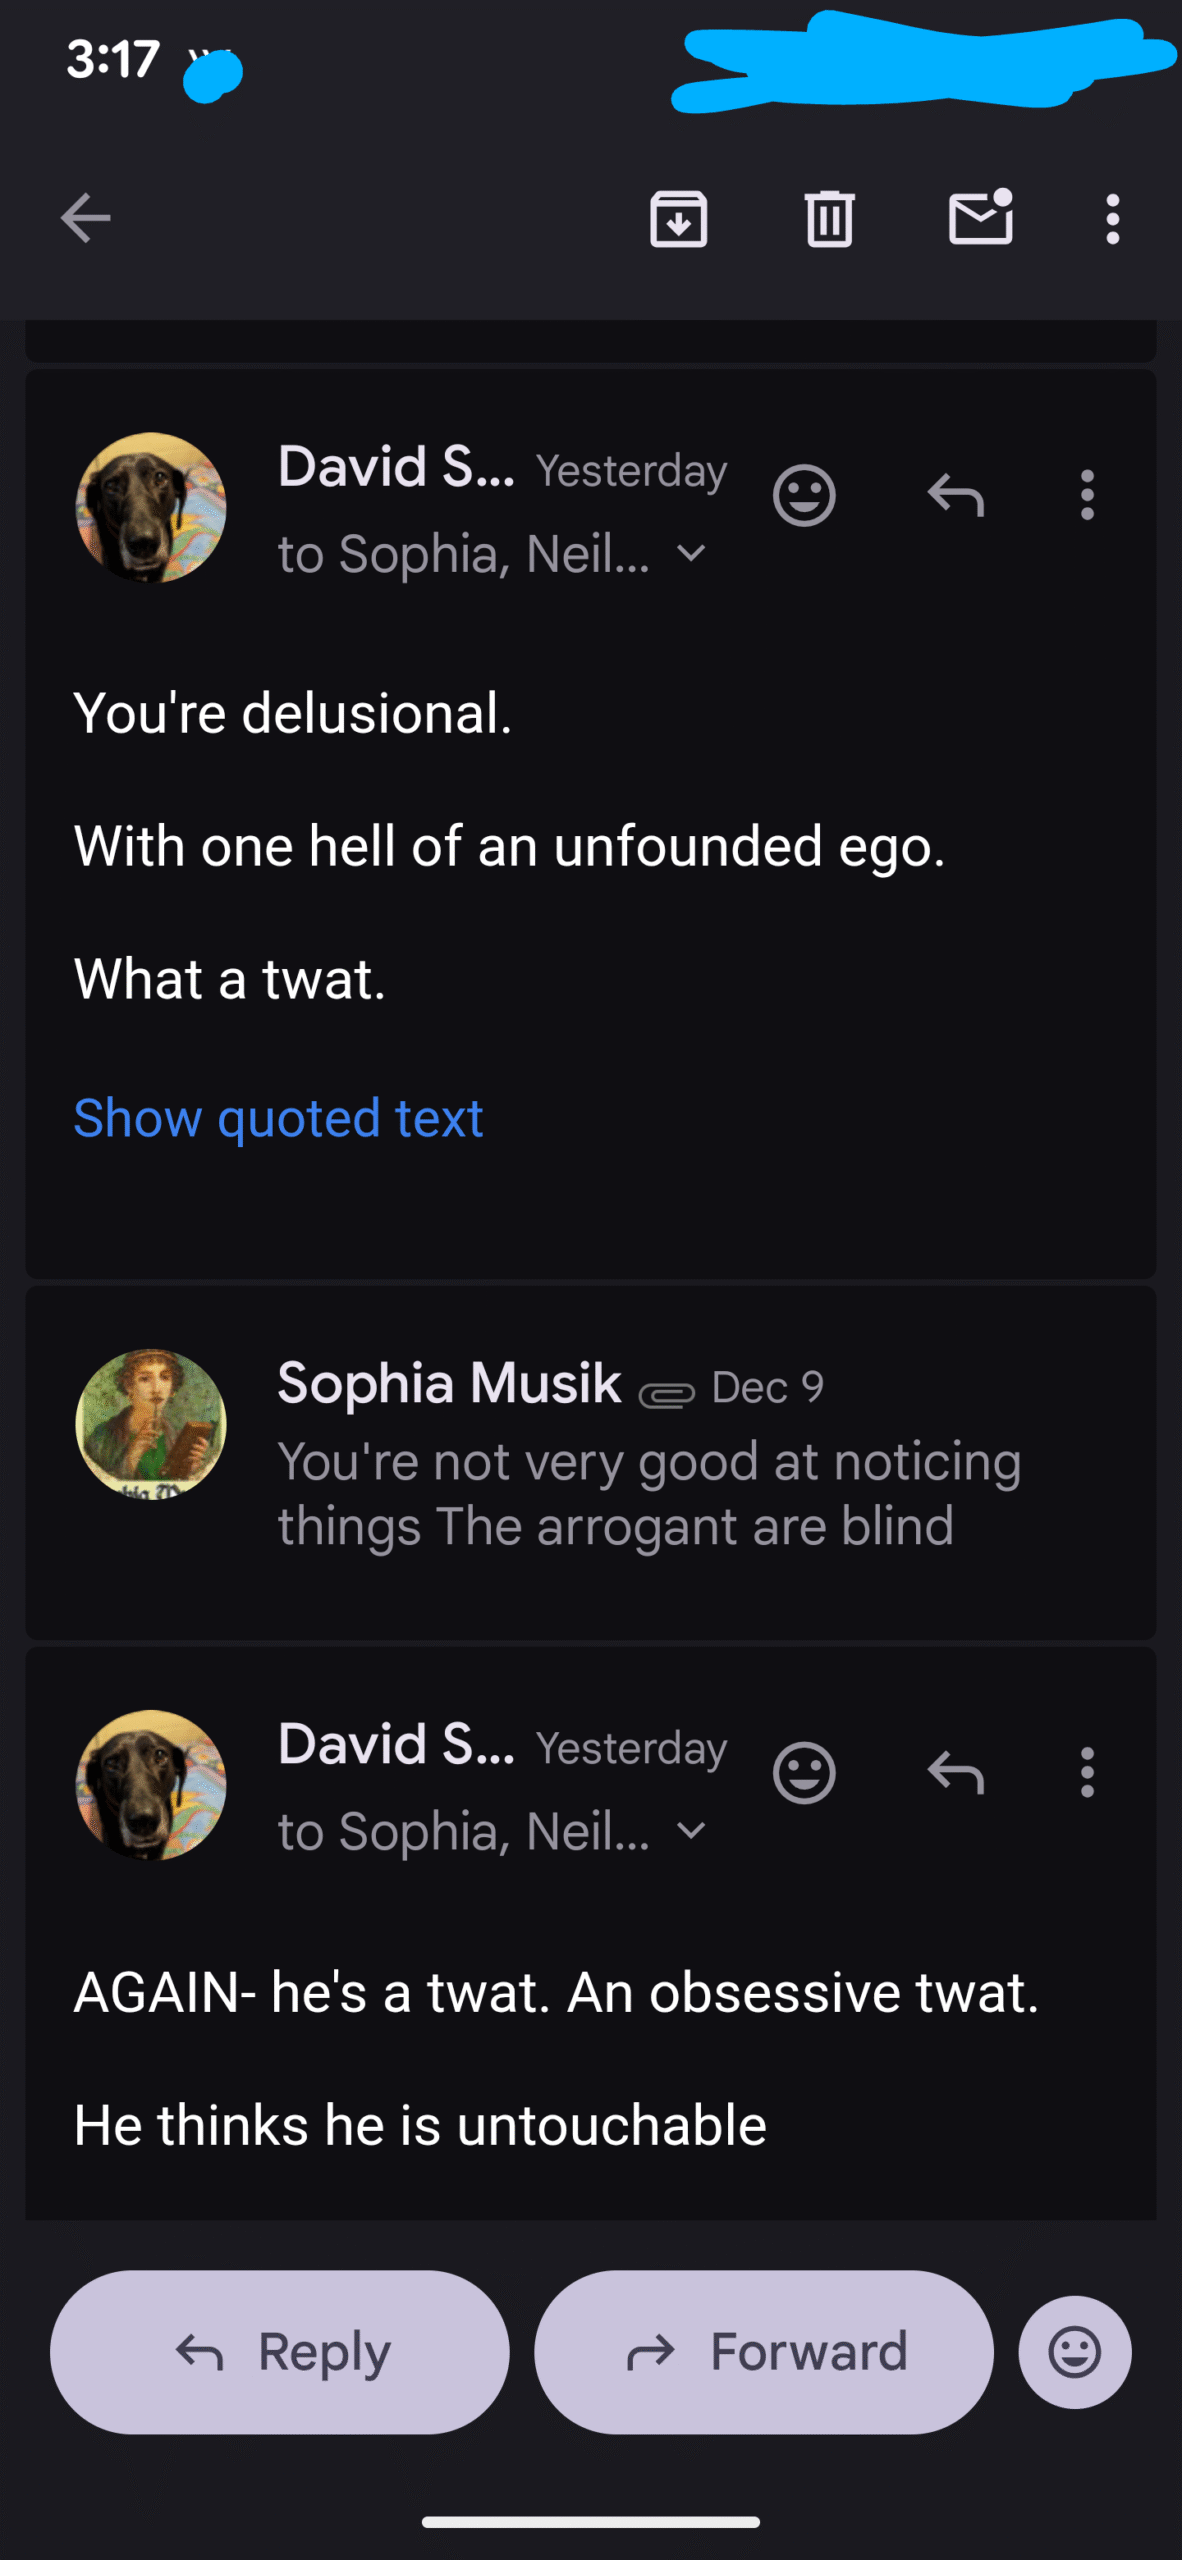
Task: Open Sophia Musik's profile picture
Action: tap(151, 1424)
